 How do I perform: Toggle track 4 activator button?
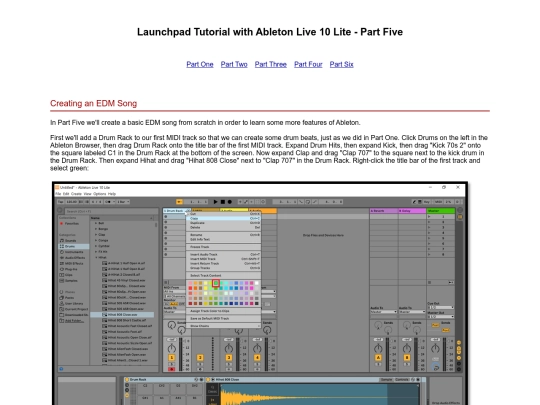(x=257, y=358)
